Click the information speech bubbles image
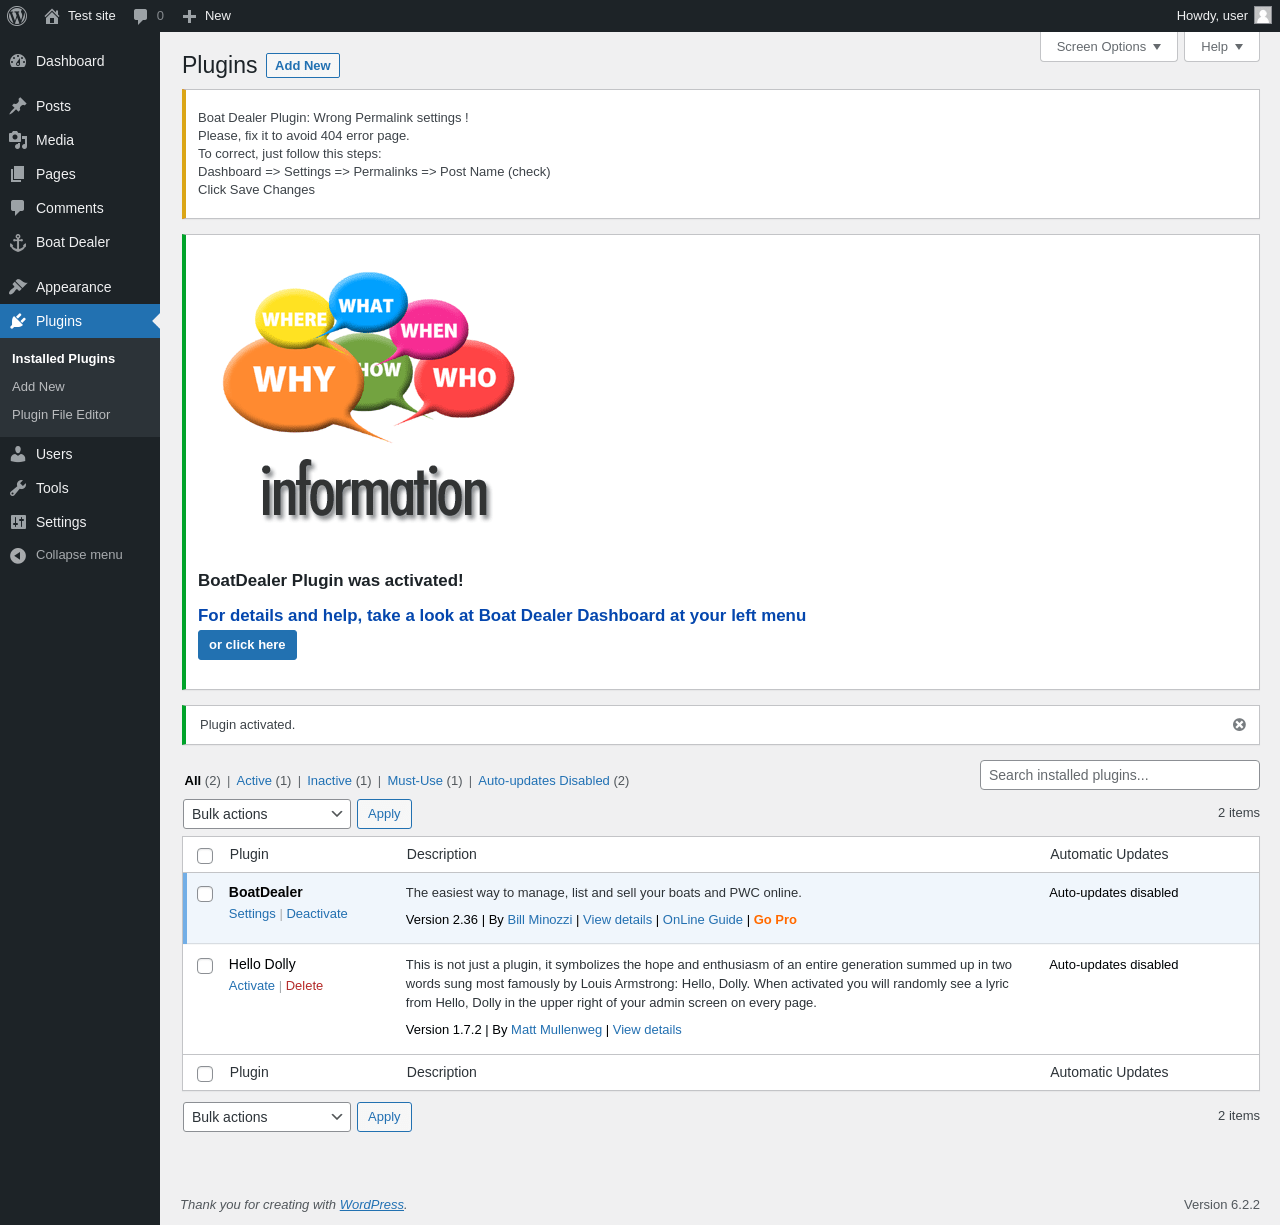The image size is (1280, 1225). [x=367, y=398]
